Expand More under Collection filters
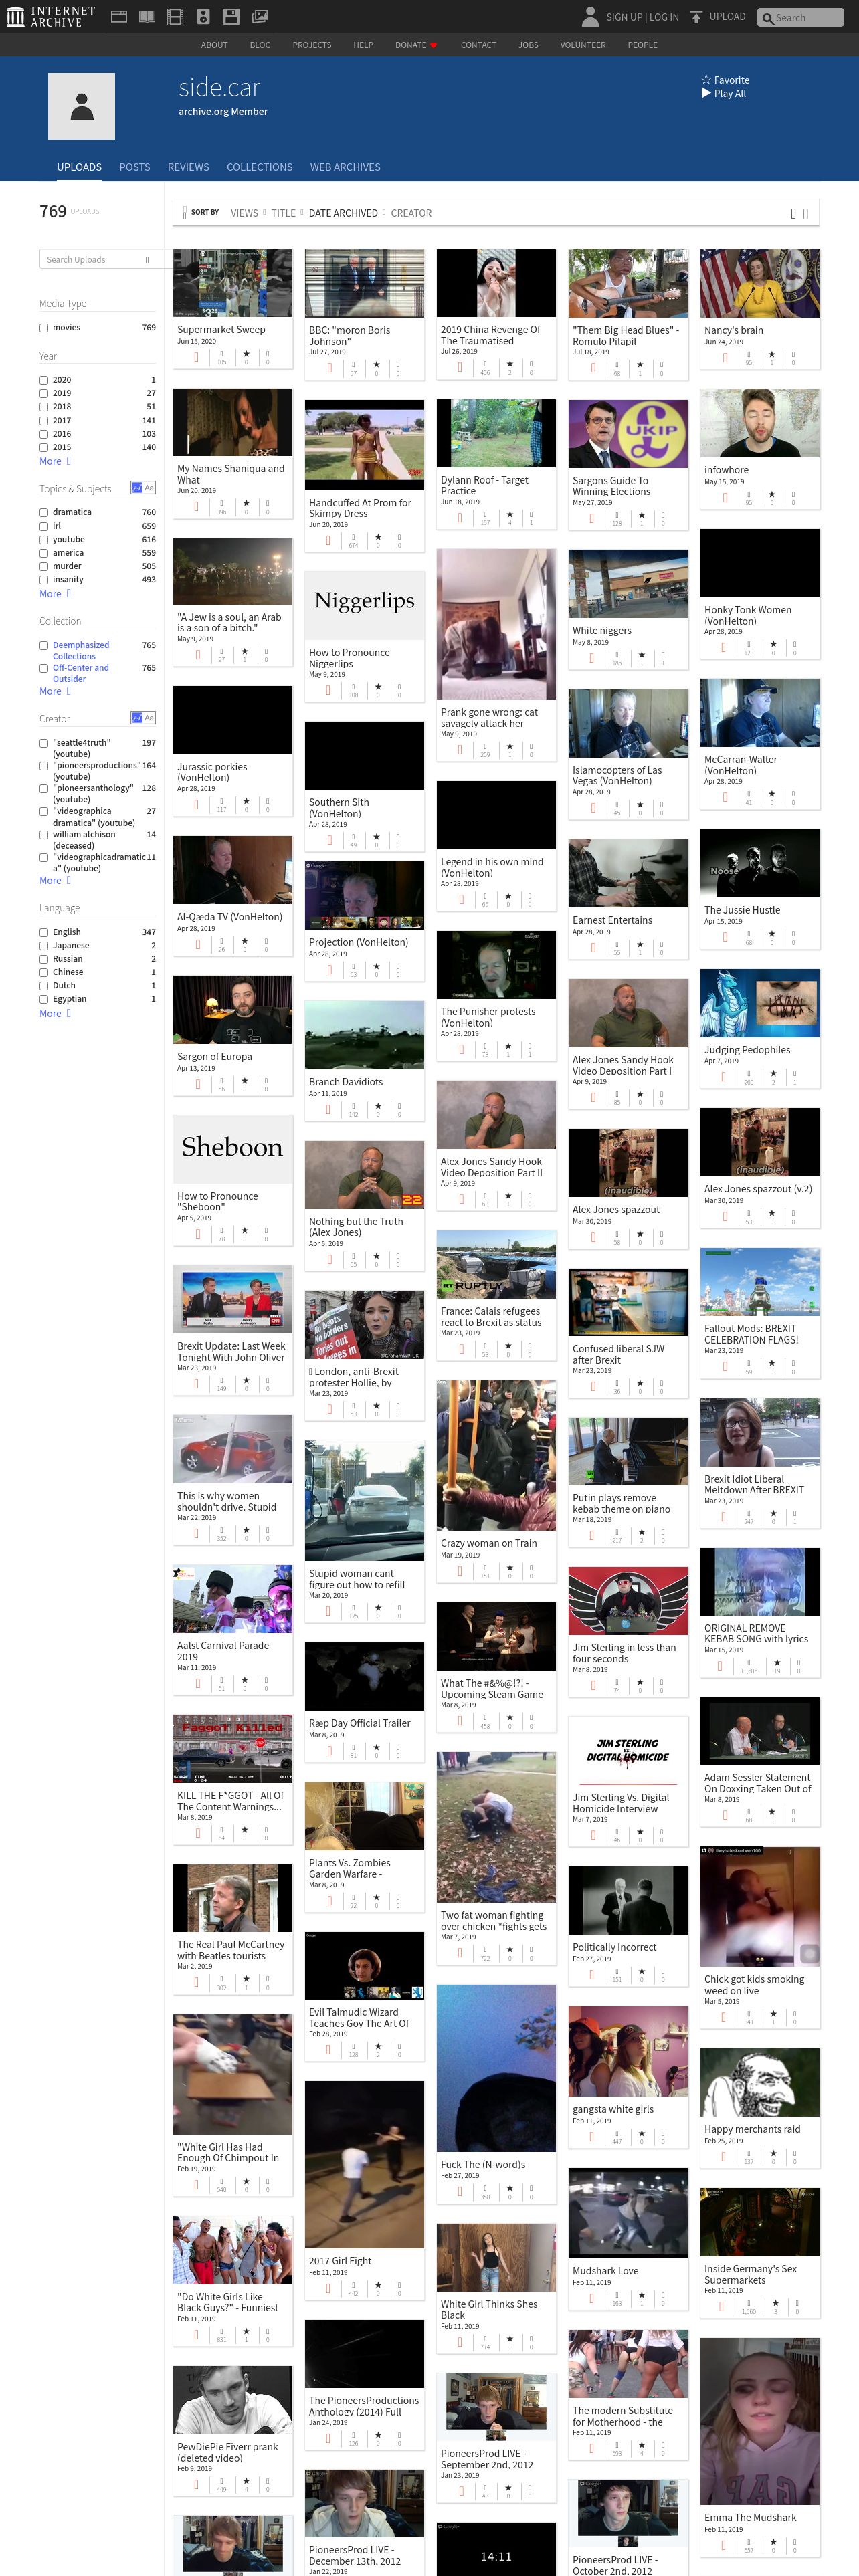Screen dimensions: 859x2576 [x=55, y=691]
